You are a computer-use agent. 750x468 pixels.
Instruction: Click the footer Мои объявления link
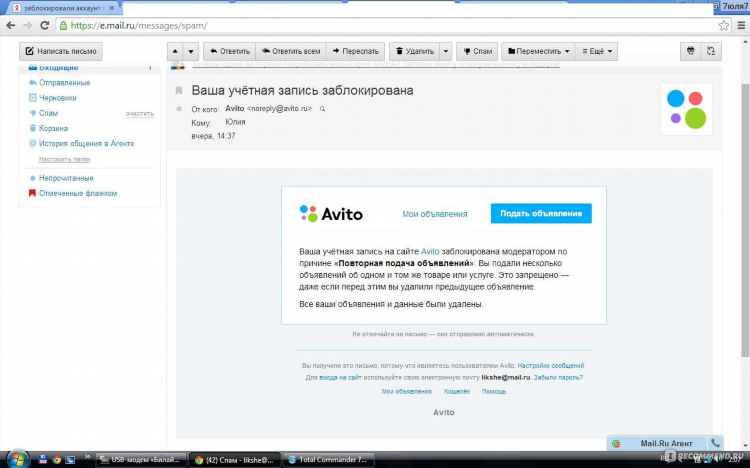406,391
